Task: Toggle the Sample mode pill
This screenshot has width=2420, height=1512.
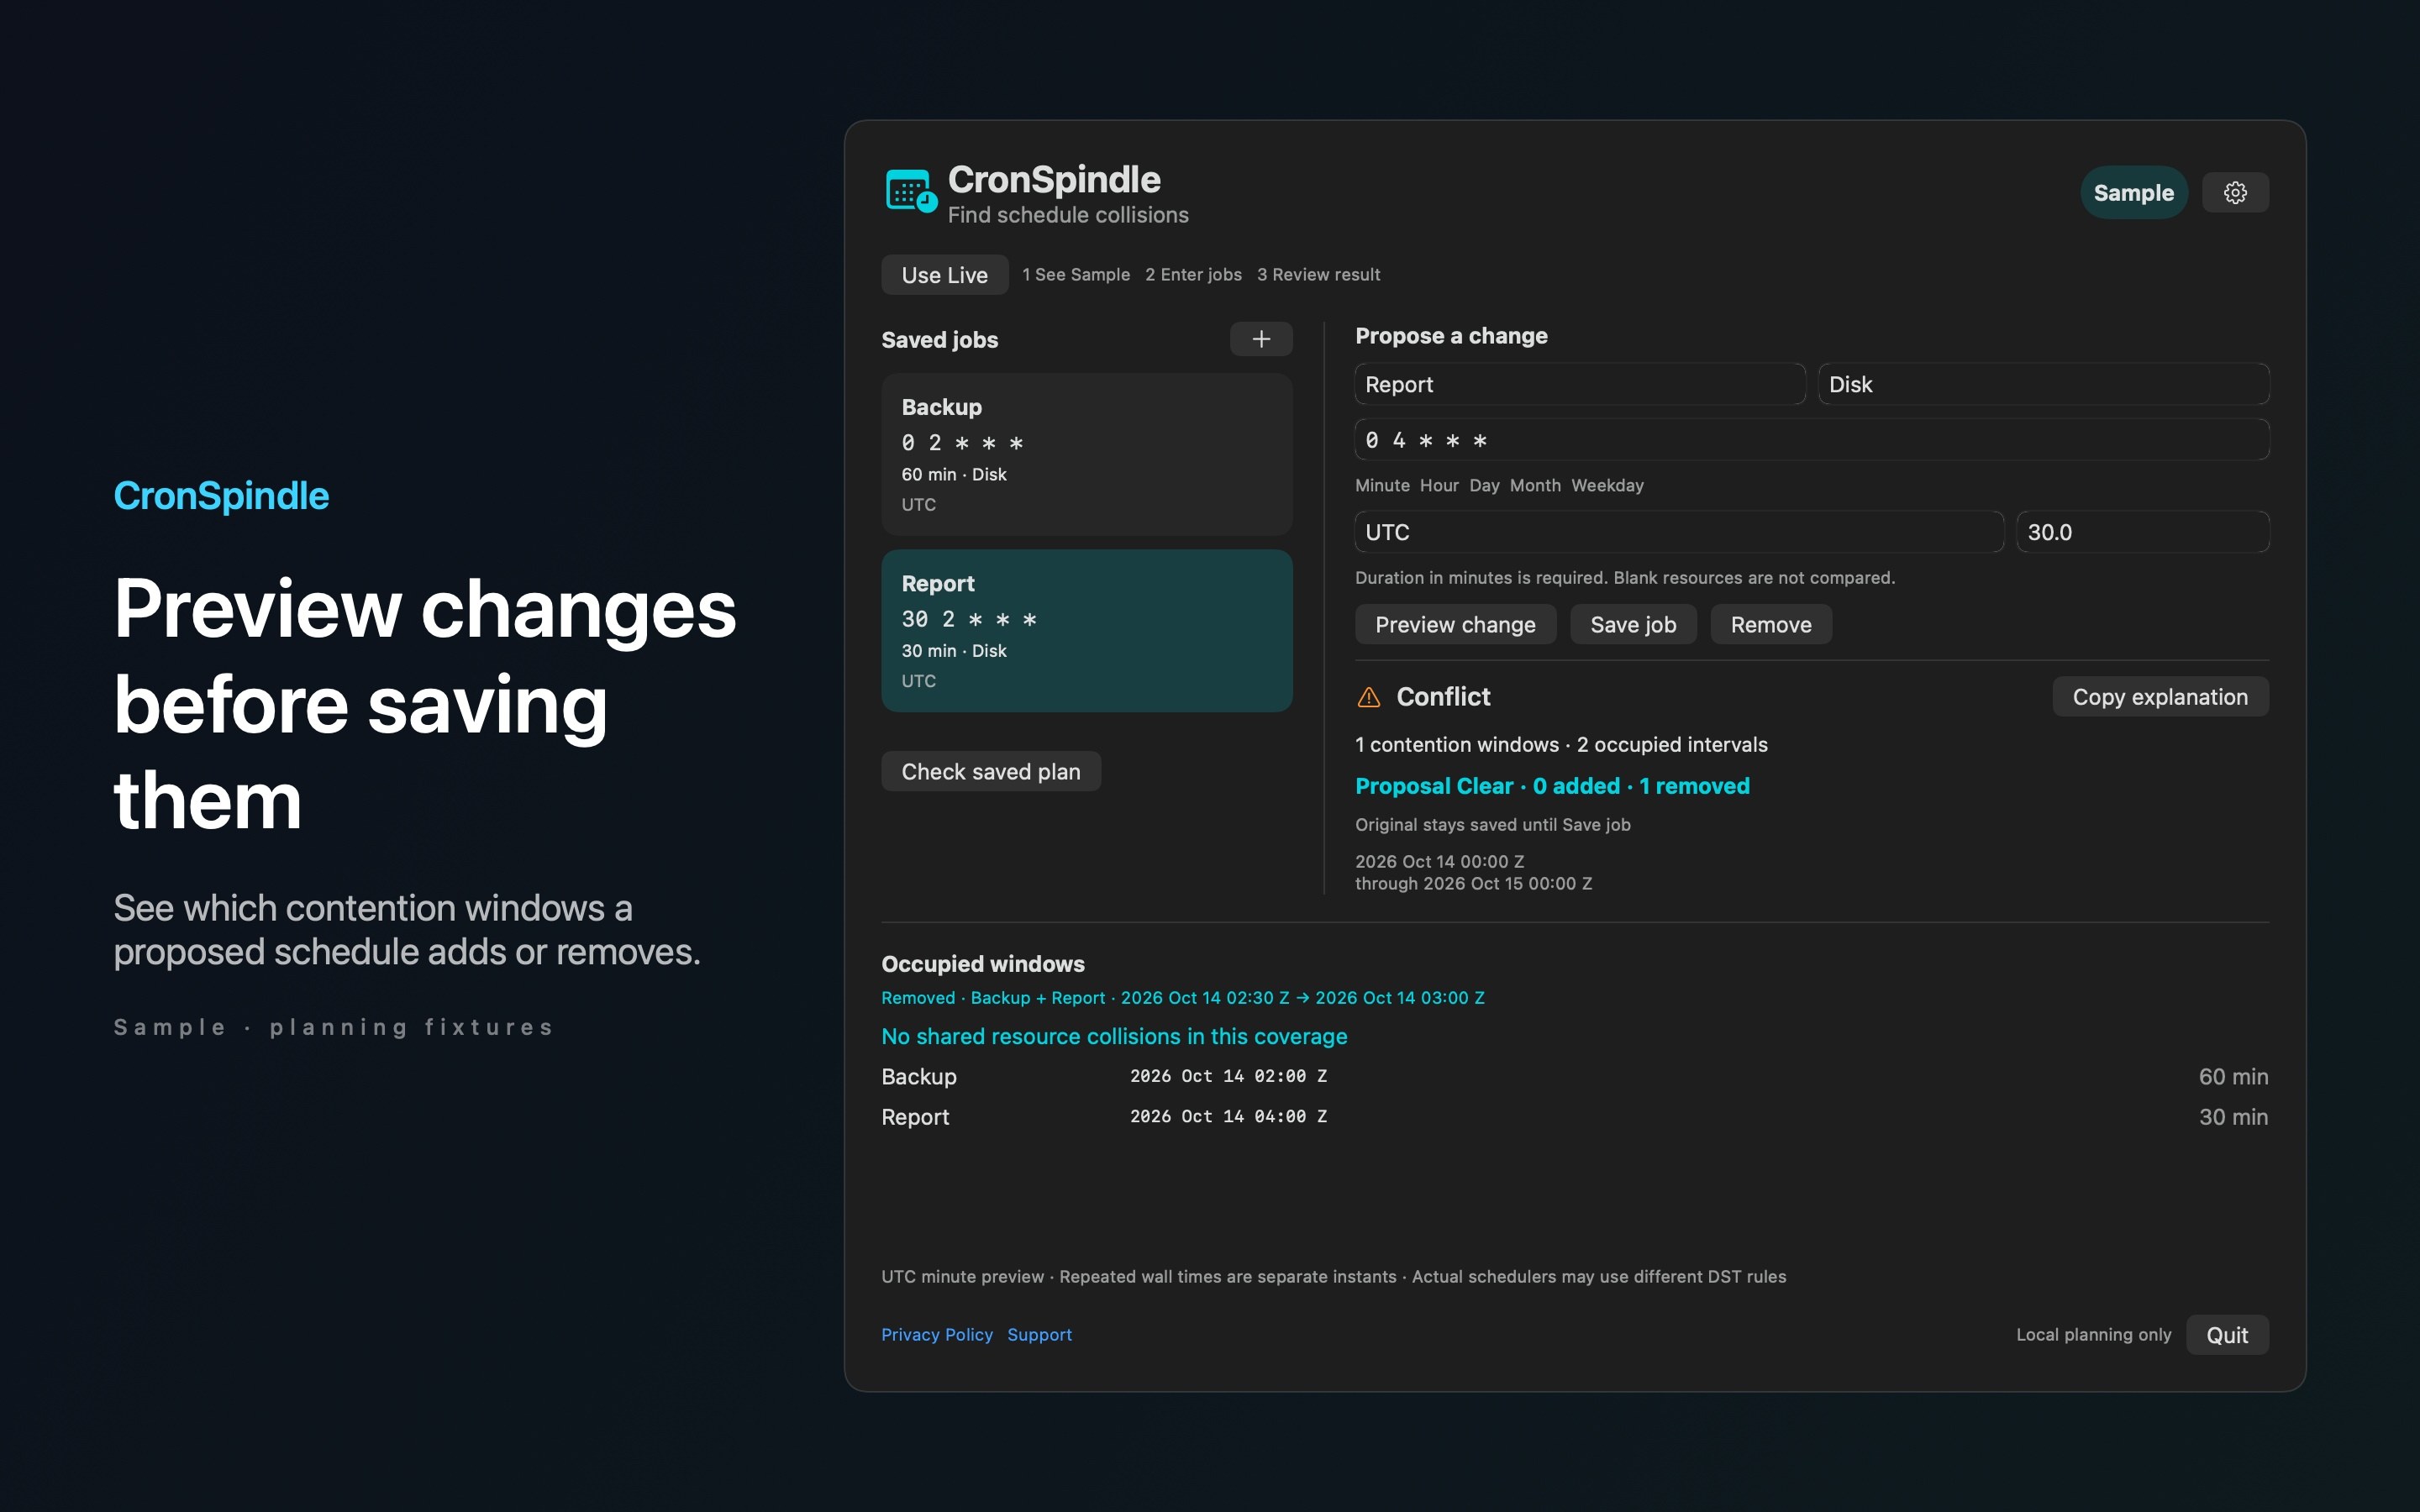Action: point(2133,193)
